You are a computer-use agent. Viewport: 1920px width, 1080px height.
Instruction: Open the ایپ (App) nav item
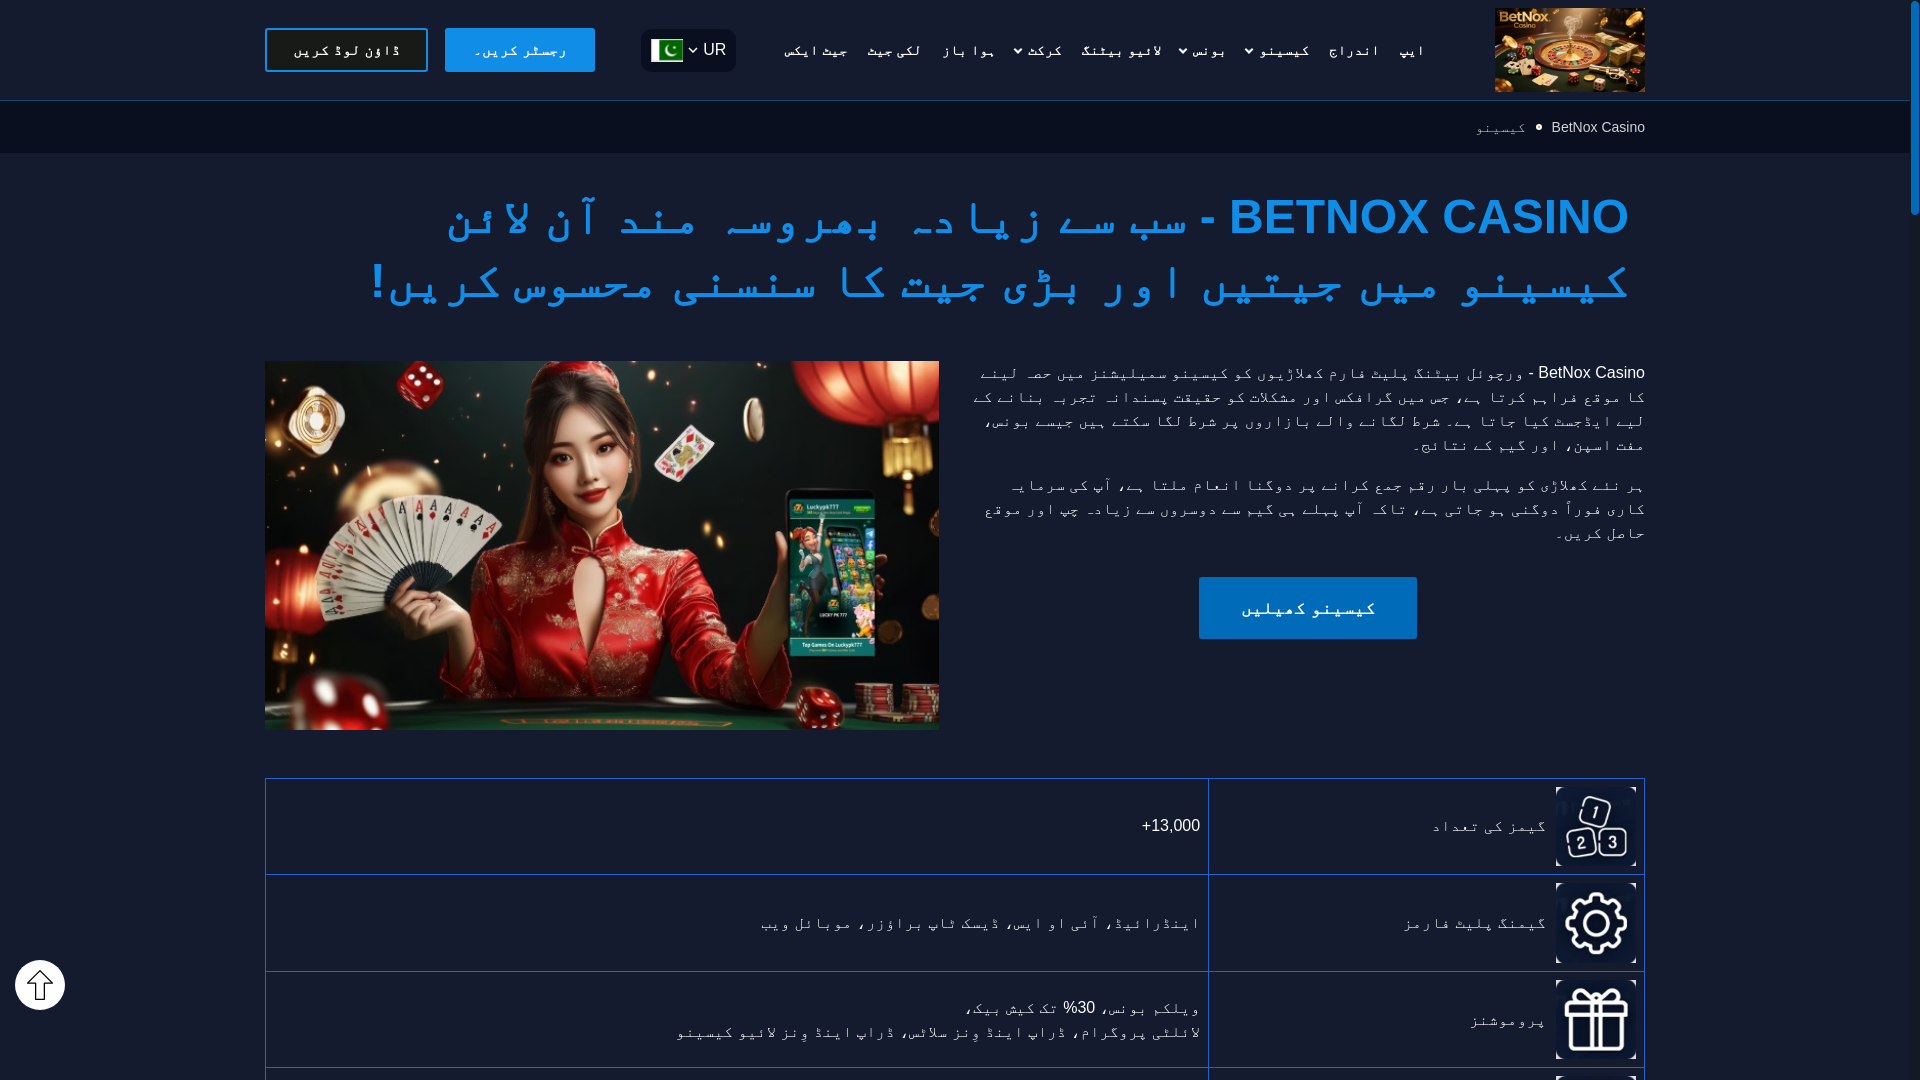1411,50
